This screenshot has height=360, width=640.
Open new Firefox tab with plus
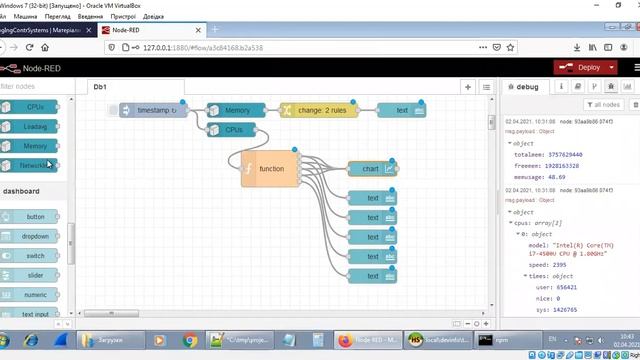point(215,29)
